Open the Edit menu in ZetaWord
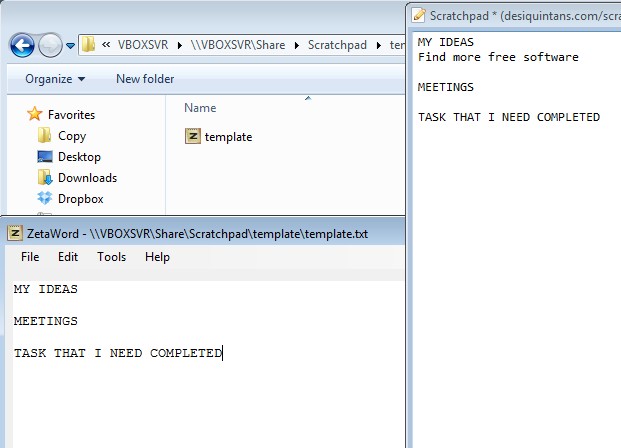The width and height of the screenshot is (621, 448). [68, 257]
